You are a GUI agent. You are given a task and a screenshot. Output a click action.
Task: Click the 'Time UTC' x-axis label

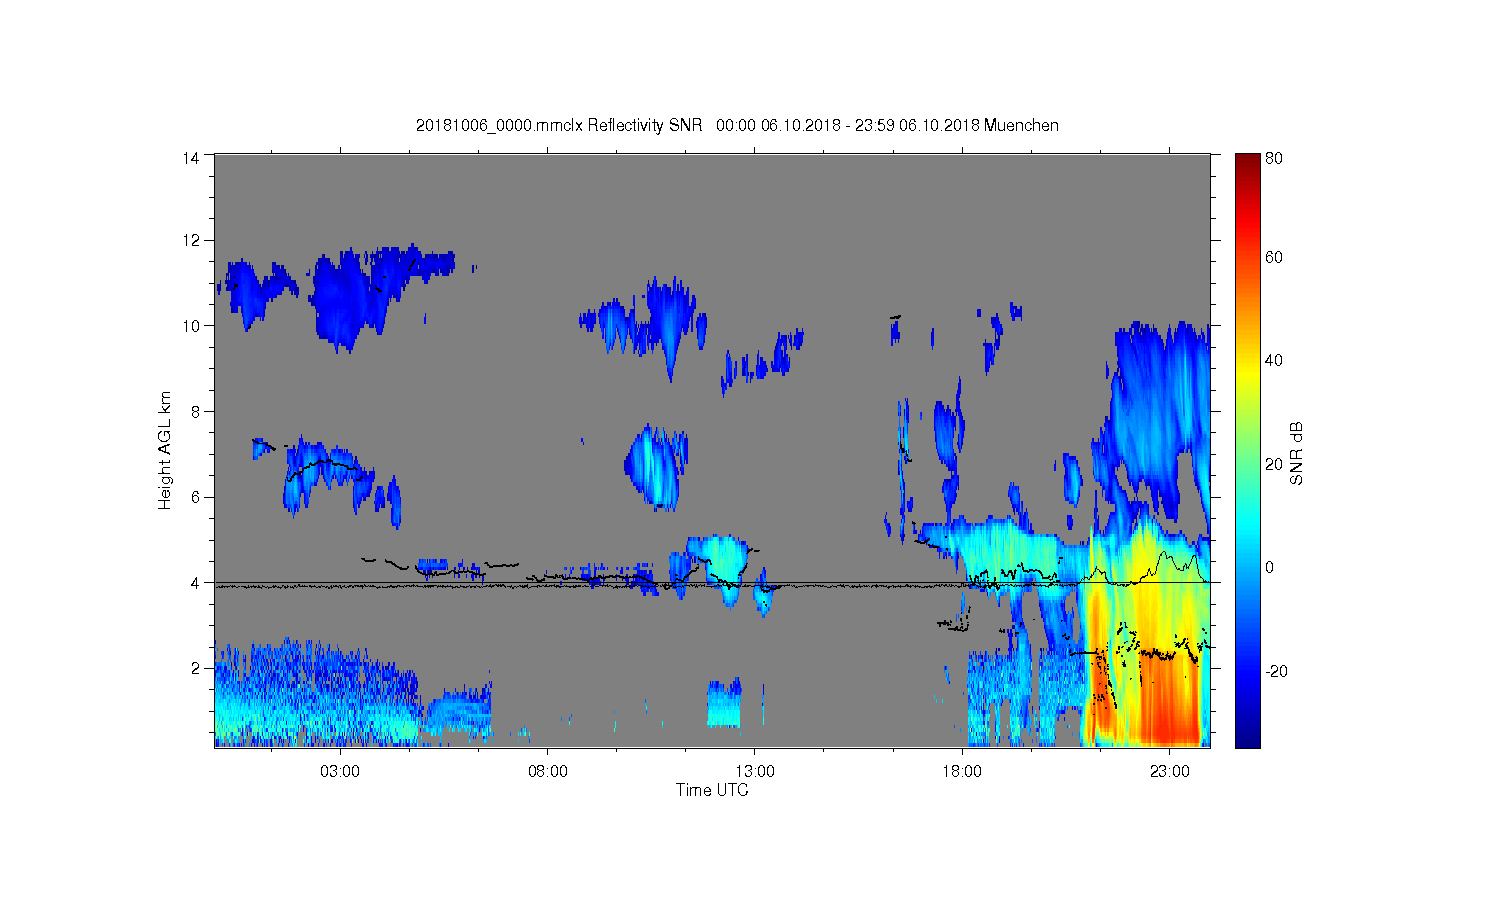point(712,790)
